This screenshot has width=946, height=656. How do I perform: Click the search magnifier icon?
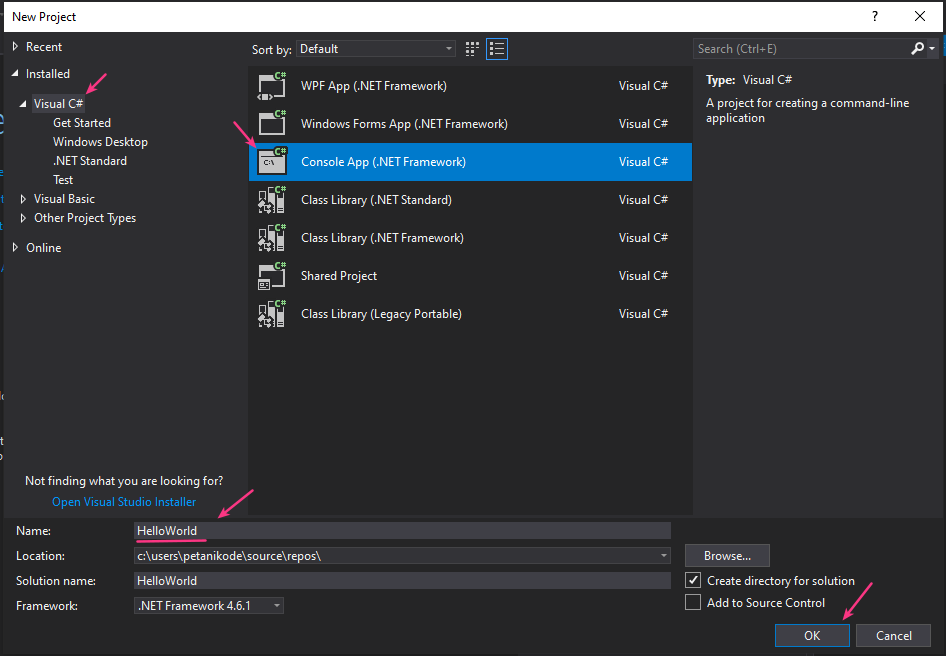coord(918,48)
